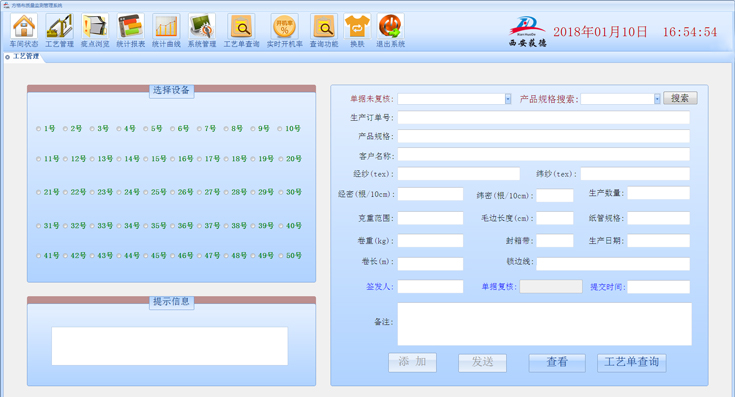Focus the 产品规格 input field
This screenshot has height=397, width=735.
click(544, 136)
